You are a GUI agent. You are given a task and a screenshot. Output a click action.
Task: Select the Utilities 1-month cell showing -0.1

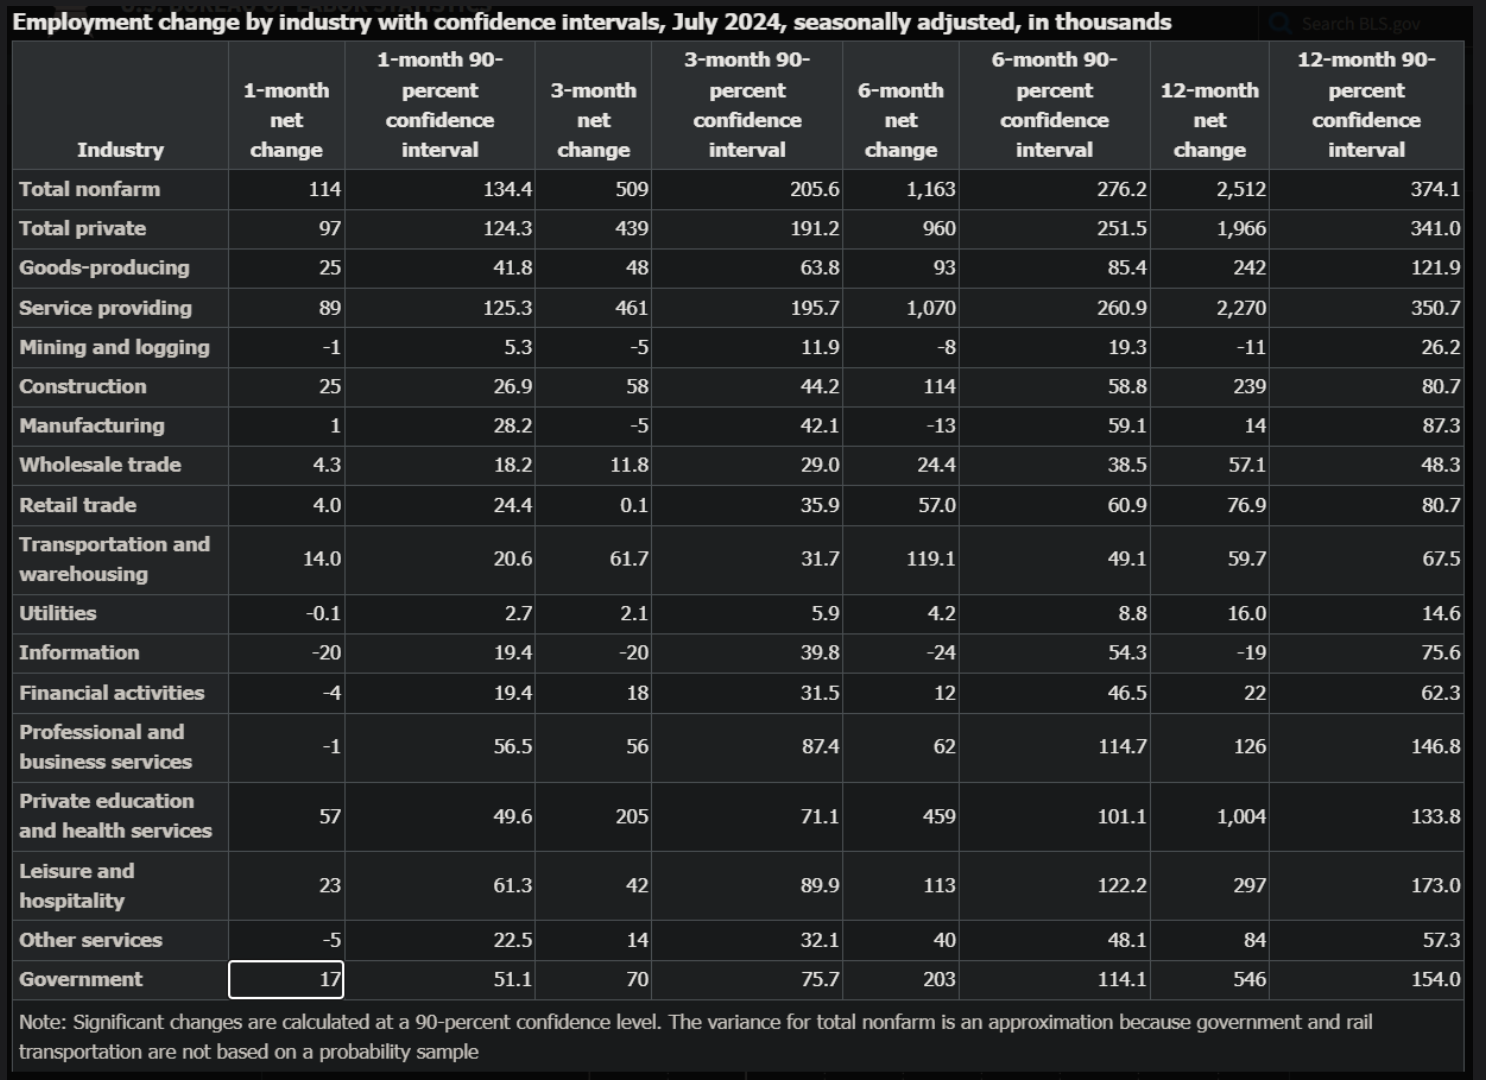coord(323,613)
